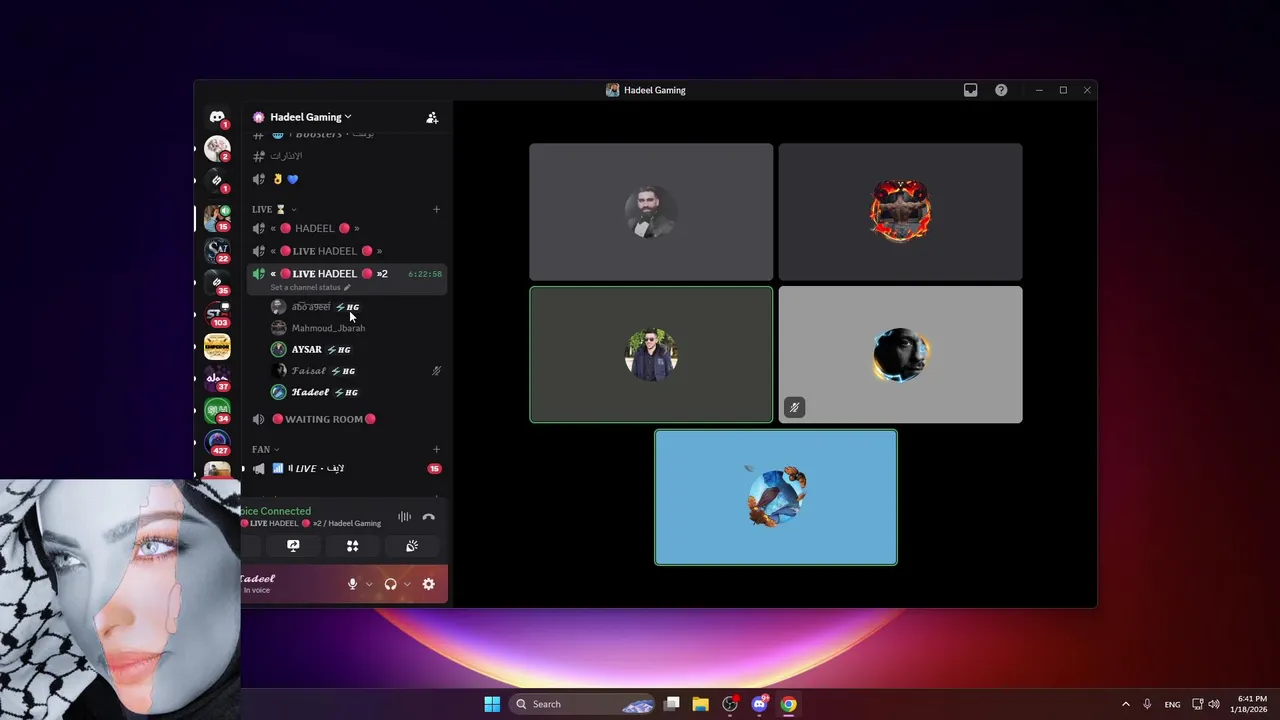Open headphone output options chevron
The height and width of the screenshot is (720, 1280).
(x=407, y=584)
